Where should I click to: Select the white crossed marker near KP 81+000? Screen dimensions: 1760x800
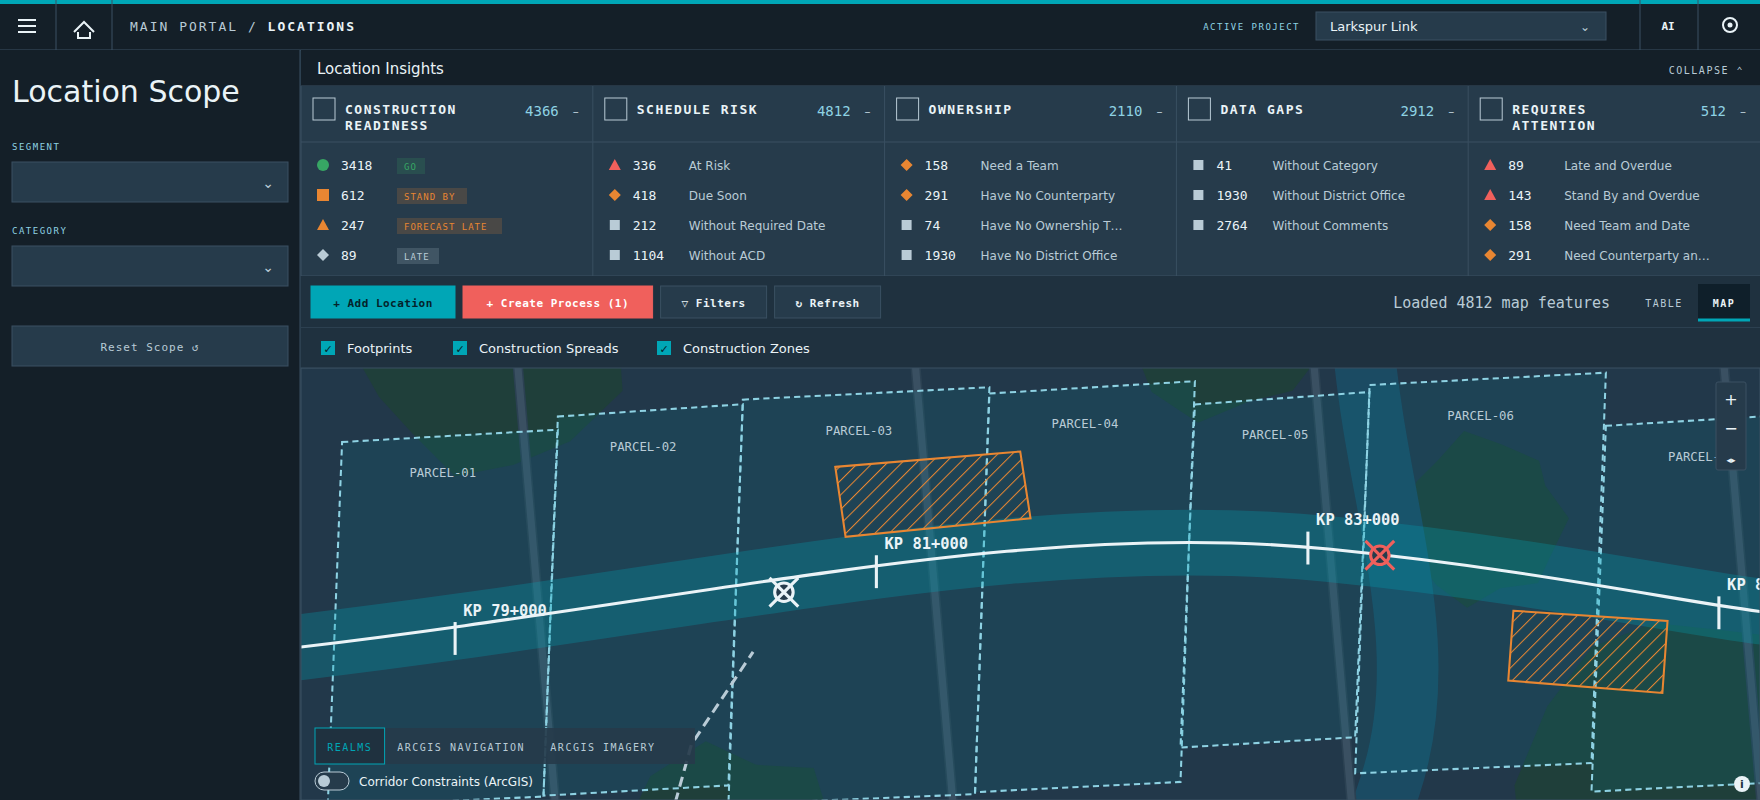784,592
